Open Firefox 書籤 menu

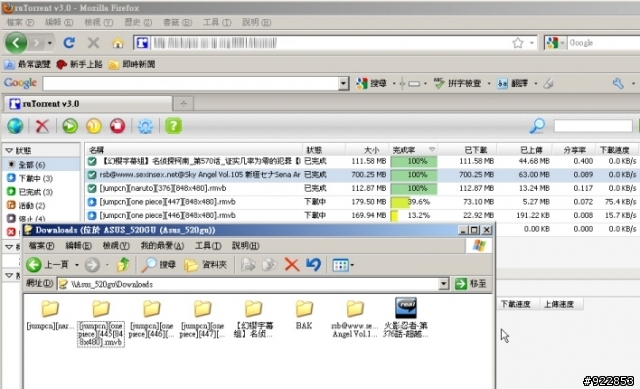177,22
